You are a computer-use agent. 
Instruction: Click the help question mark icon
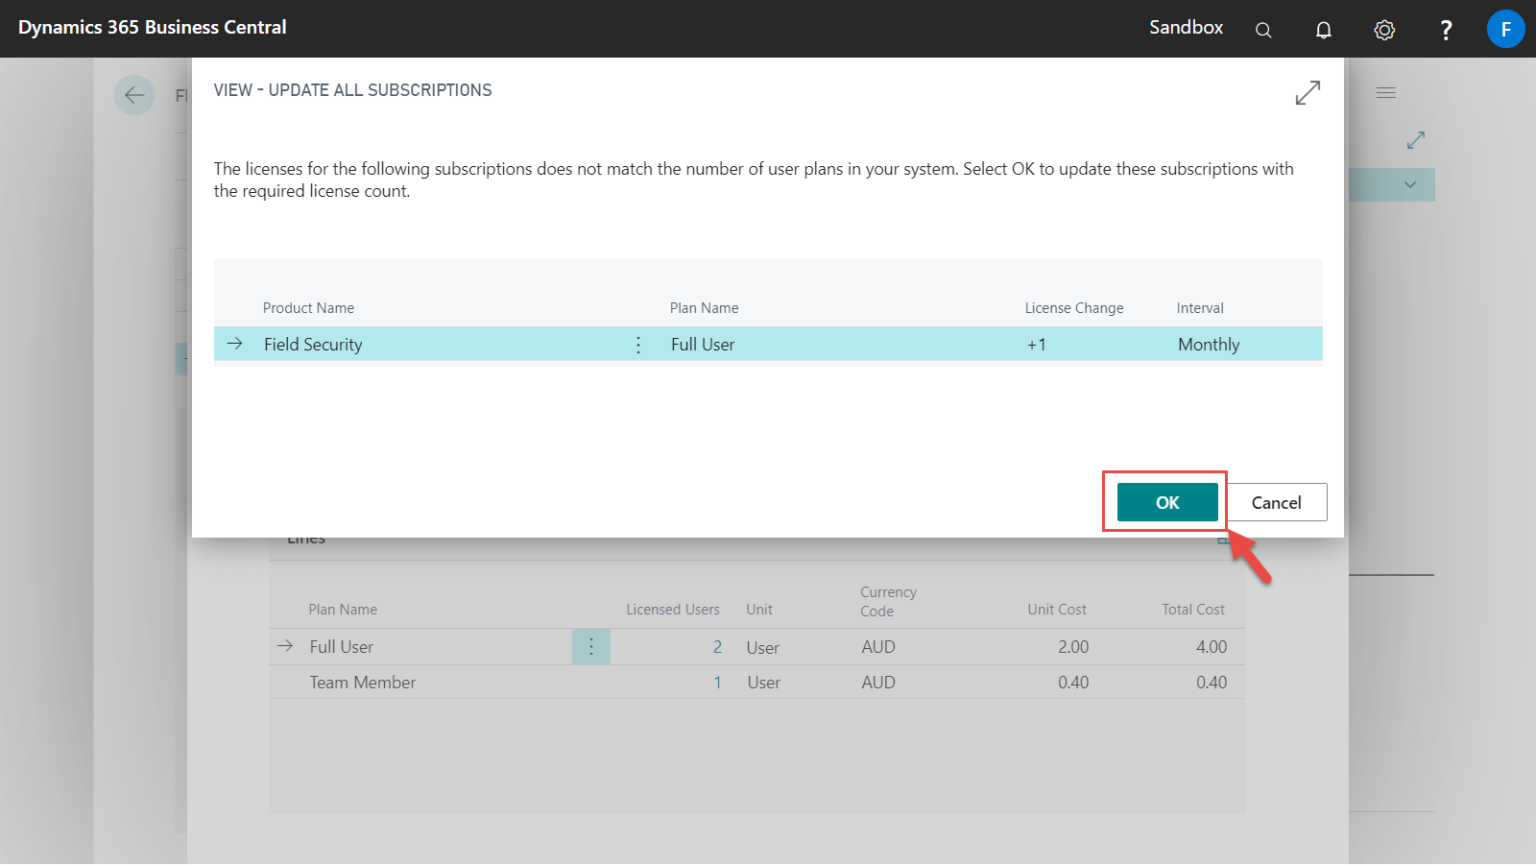coord(1445,30)
